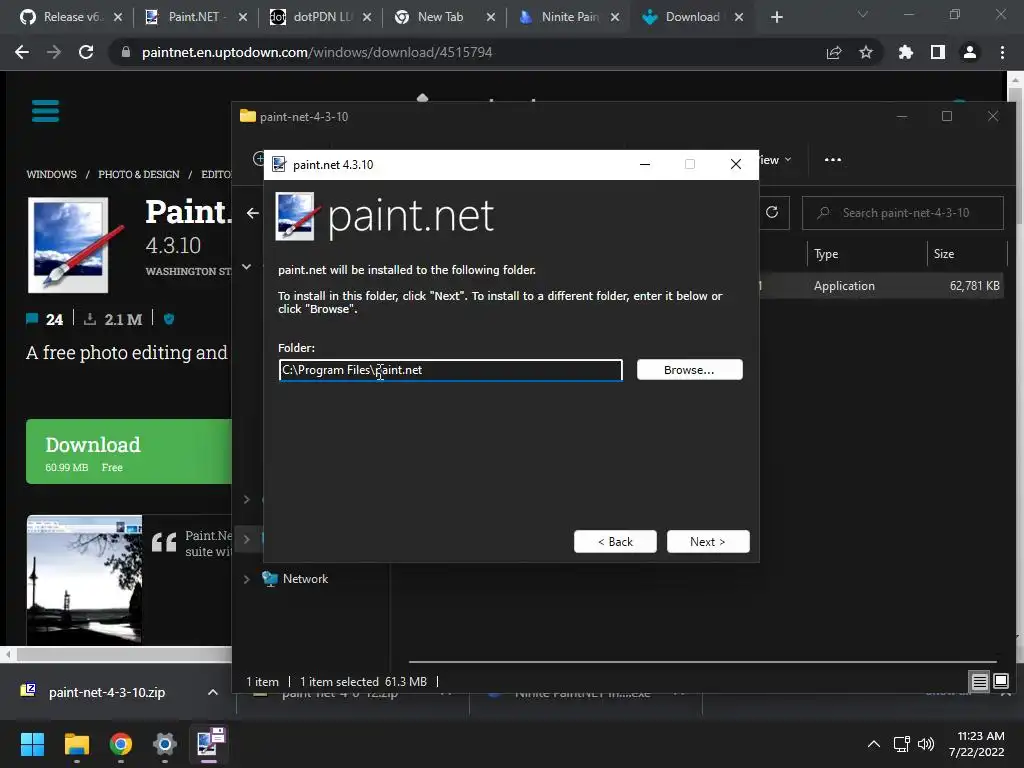Click the Next button in installer

(x=708, y=541)
